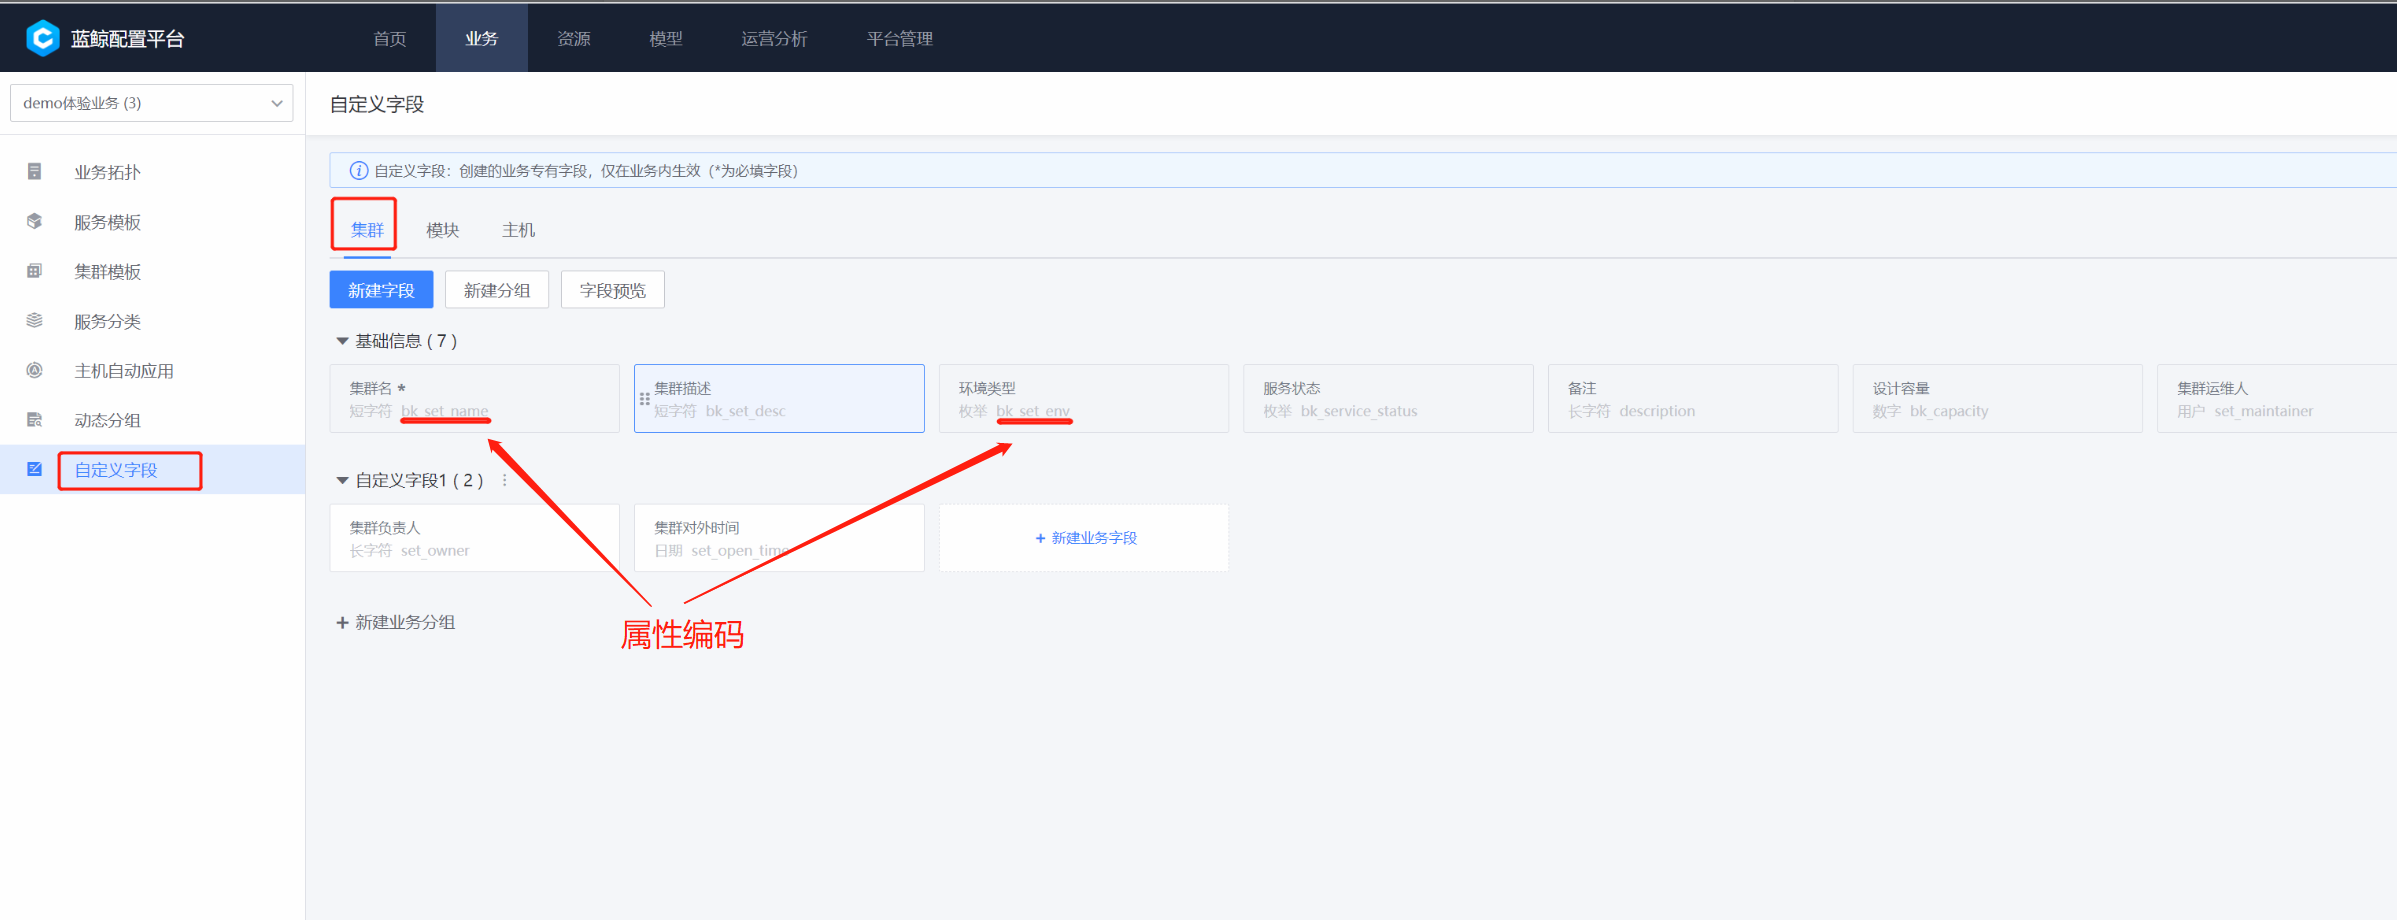Click the bk_service_status code text
The image size is (2397, 920).
click(x=1359, y=411)
